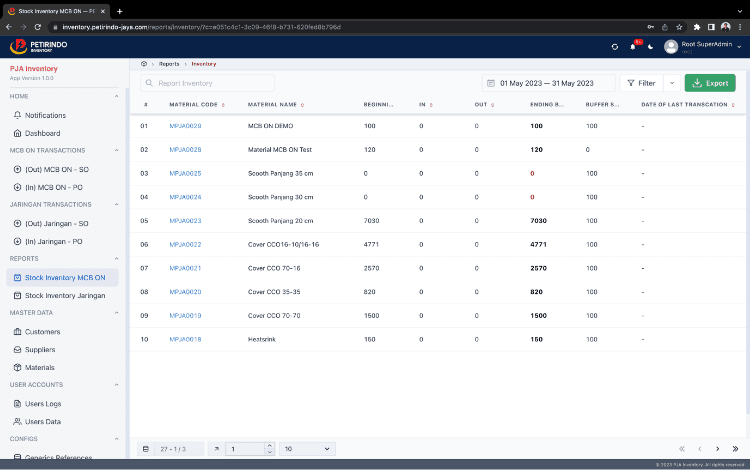This screenshot has height=471, width=752.
Task: Click the 'Cover CCO 70-70' material name
Action: click(x=274, y=316)
